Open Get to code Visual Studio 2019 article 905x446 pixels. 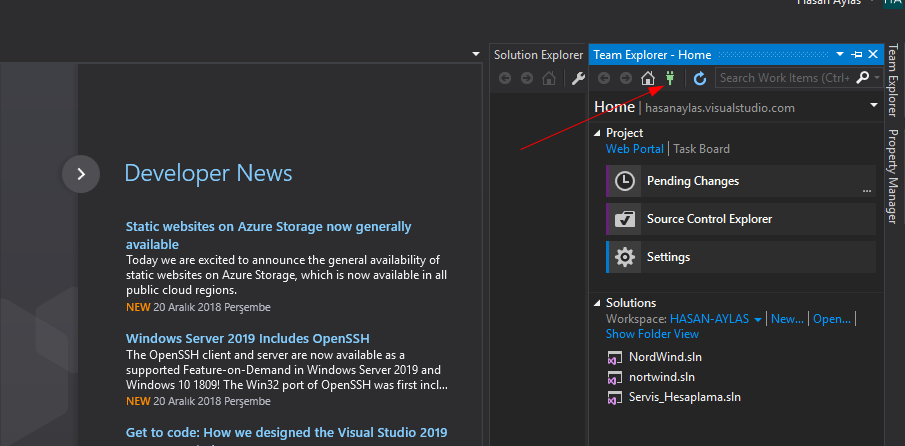point(286,433)
